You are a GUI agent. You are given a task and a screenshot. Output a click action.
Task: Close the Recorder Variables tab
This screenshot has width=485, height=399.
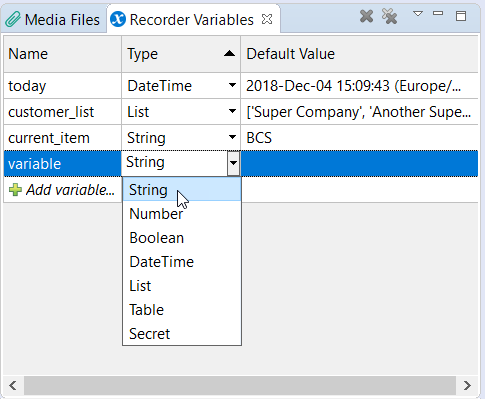click(x=267, y=19)
